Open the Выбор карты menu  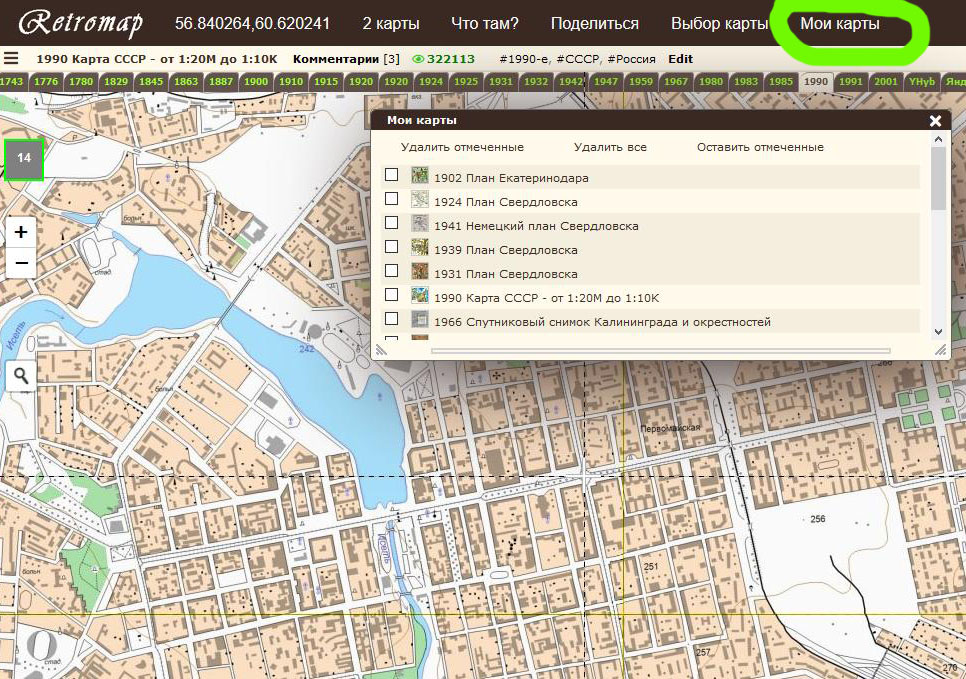(719, 23)
